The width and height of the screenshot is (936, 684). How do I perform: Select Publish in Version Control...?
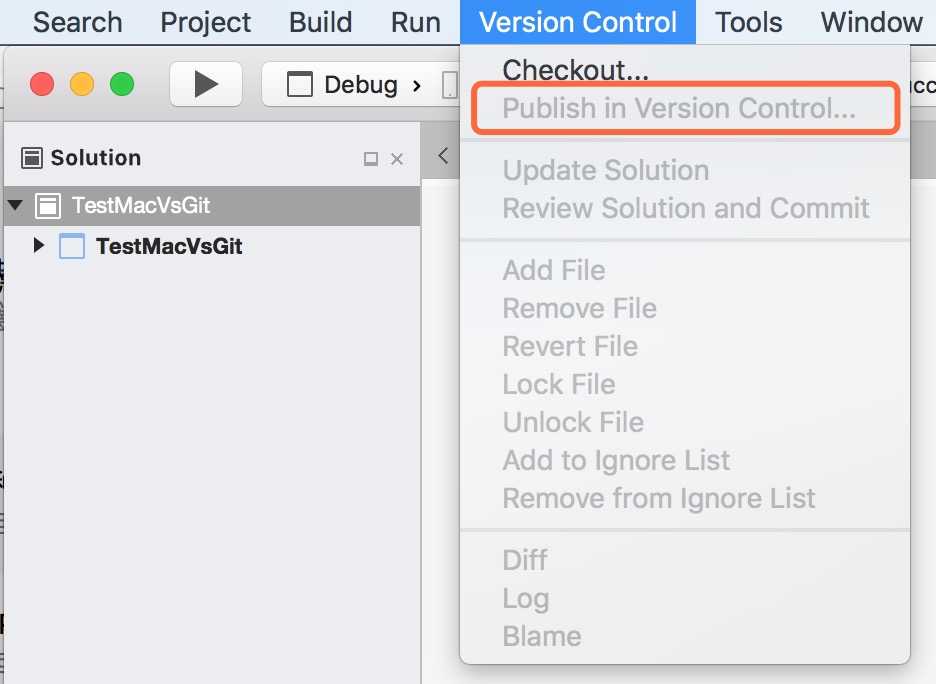(679, 108)
